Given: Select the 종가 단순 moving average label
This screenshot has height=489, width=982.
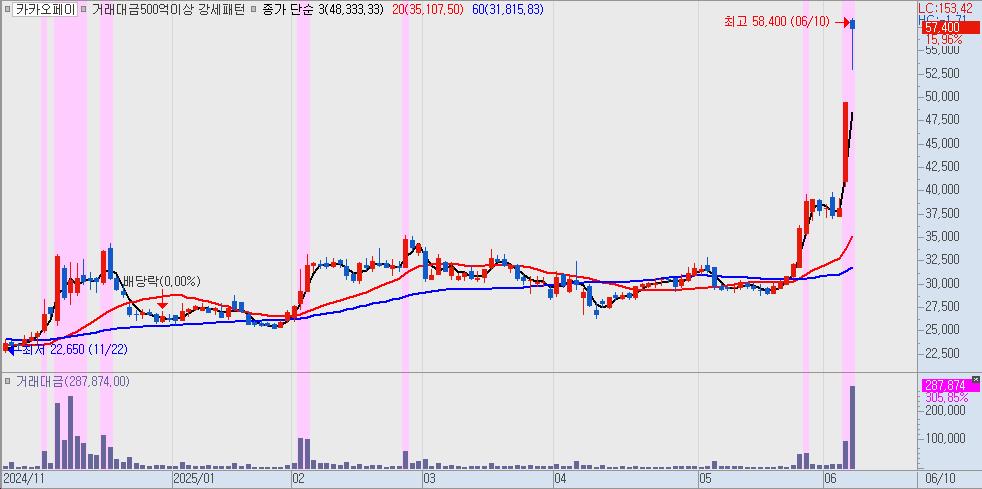Looking at the screenshot, I should [x=286, y=9].
